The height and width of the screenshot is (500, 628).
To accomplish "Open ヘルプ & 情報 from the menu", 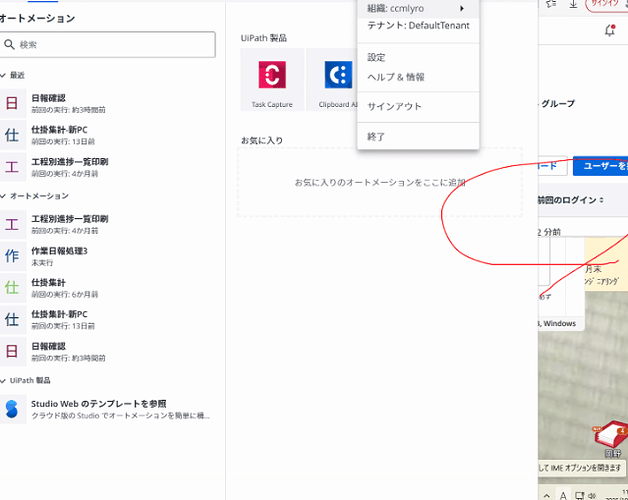I will [x=418, y=77].
